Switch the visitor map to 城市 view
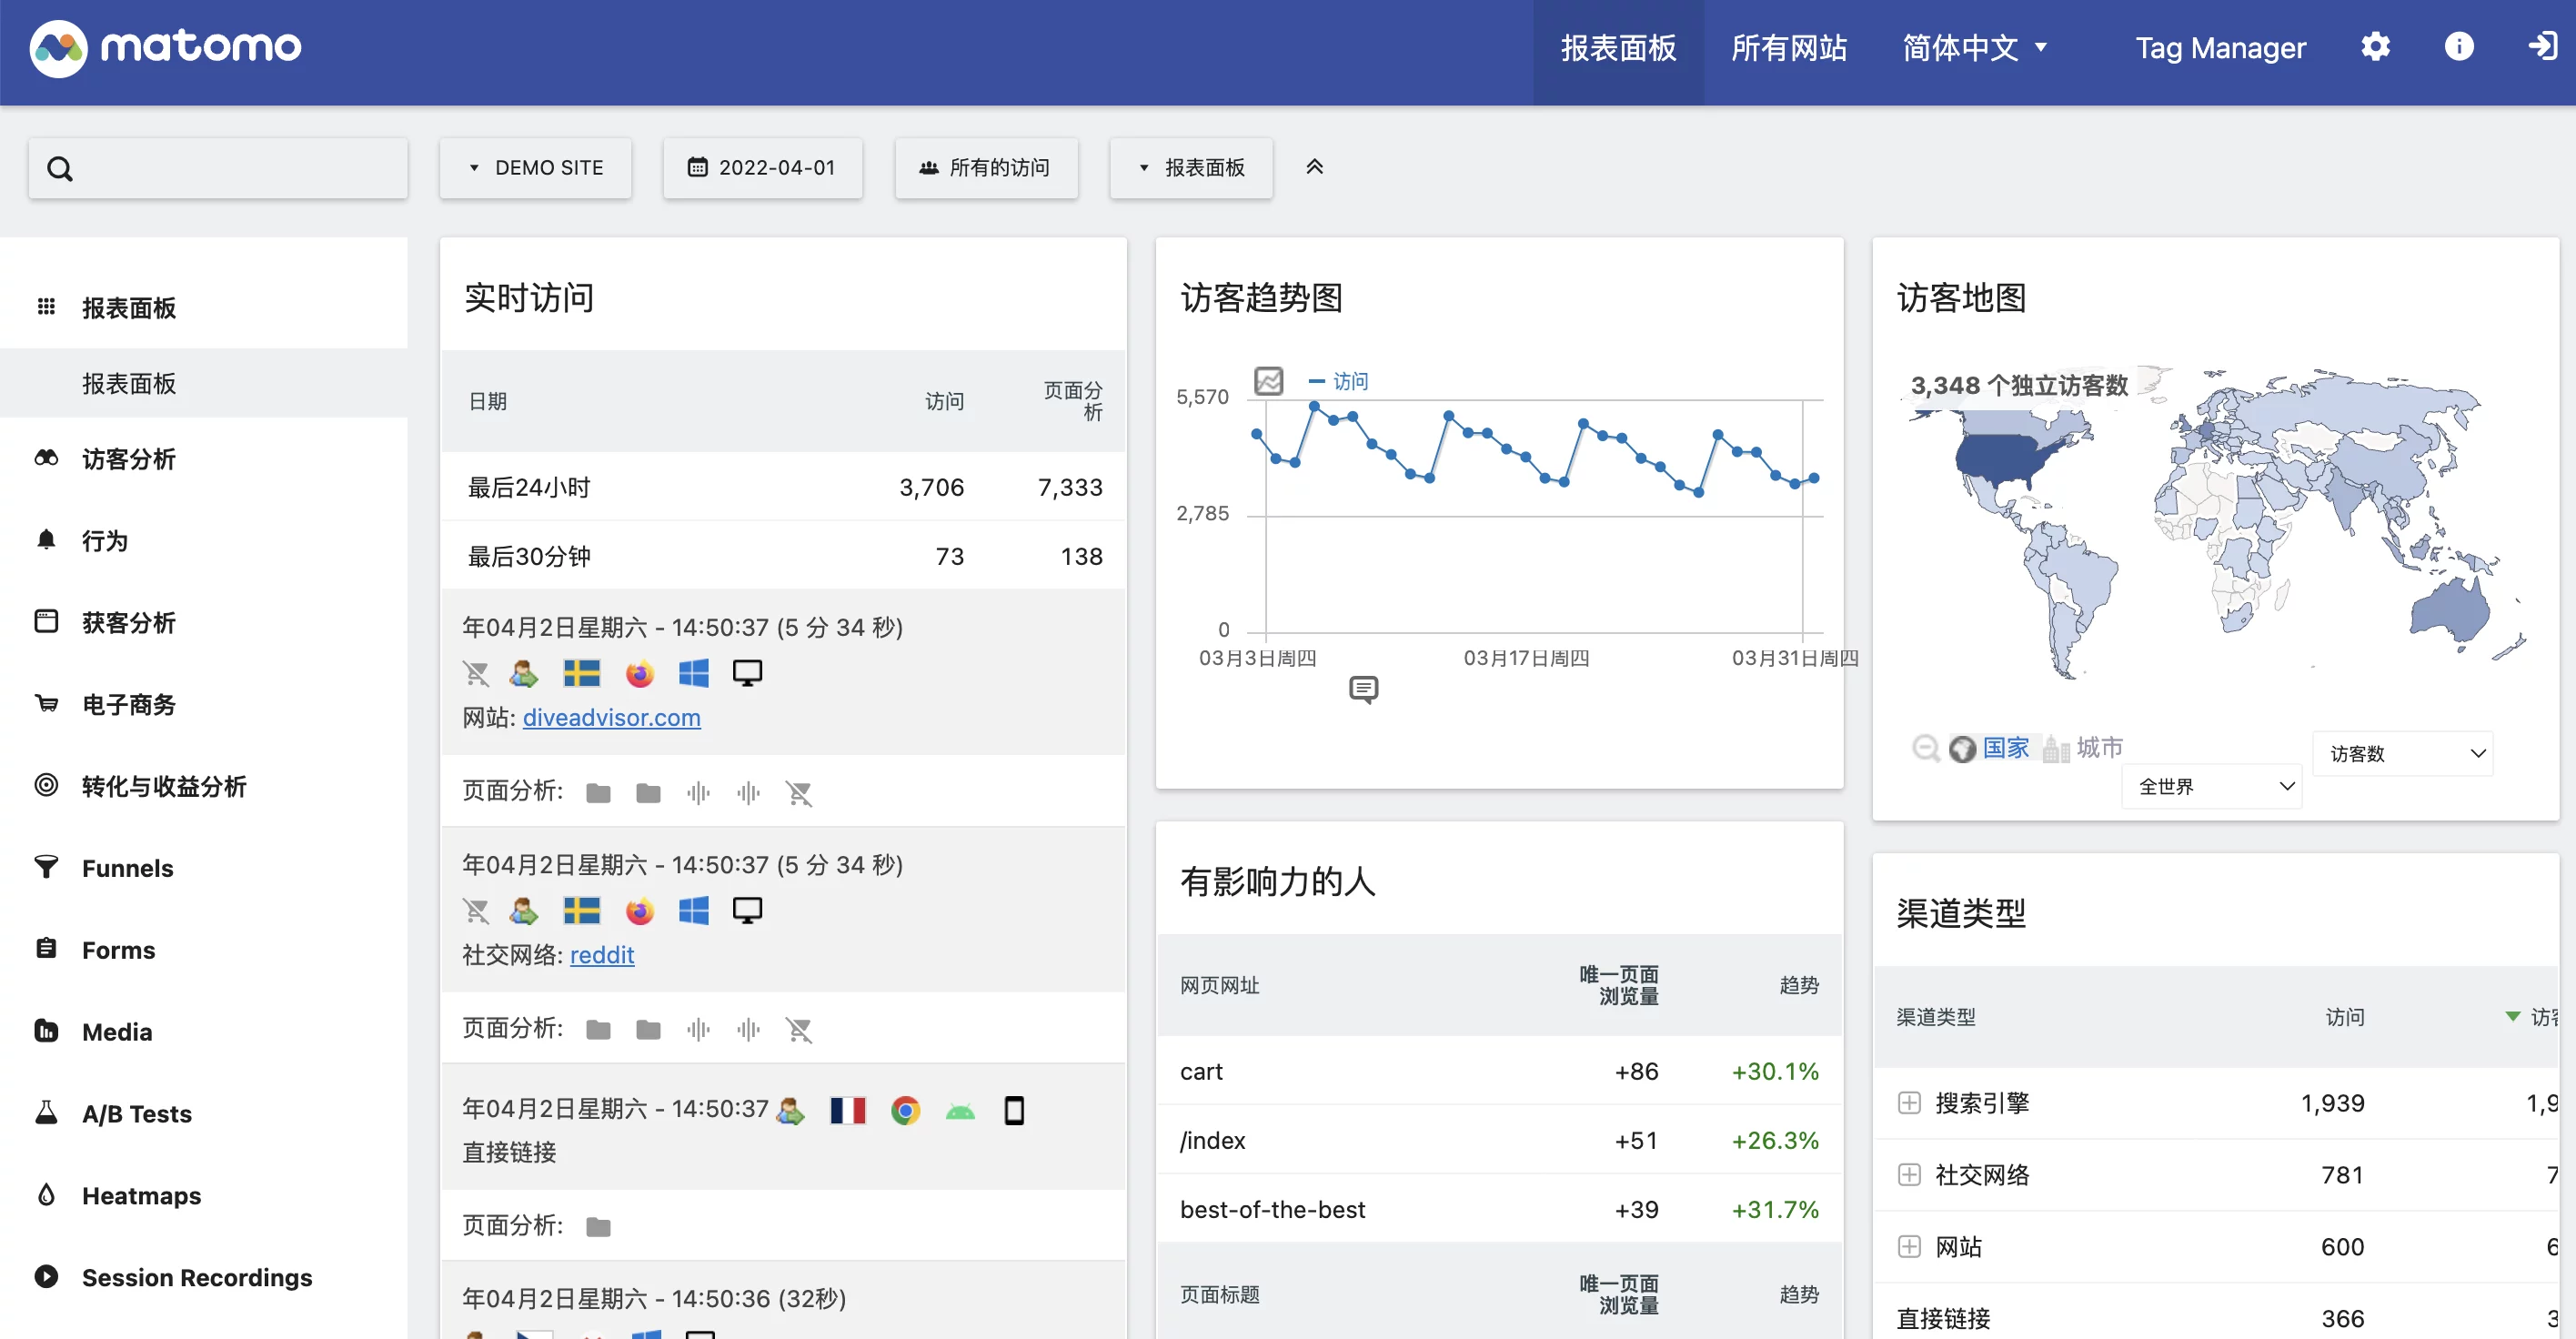2576x1339 pixels. (x=2101, y=748)
